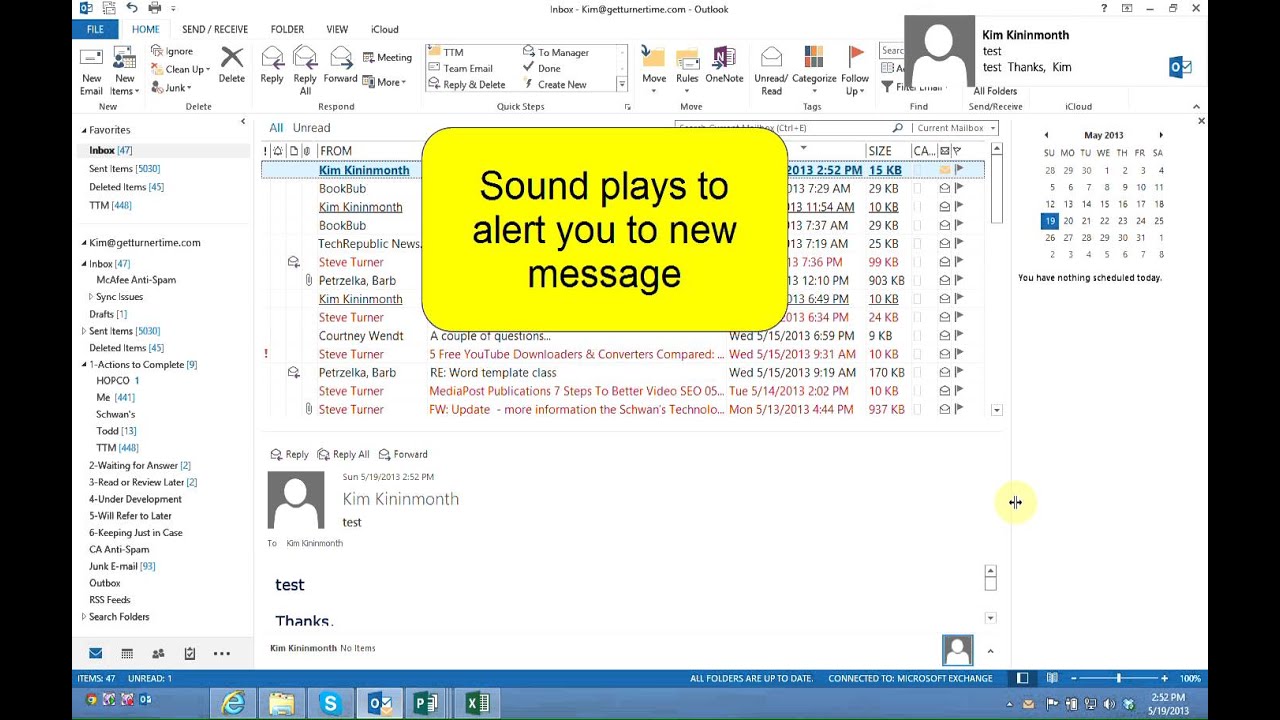Screen dimensions: 1280x720
Task: Show All messages filter
Action: [276, 128]
